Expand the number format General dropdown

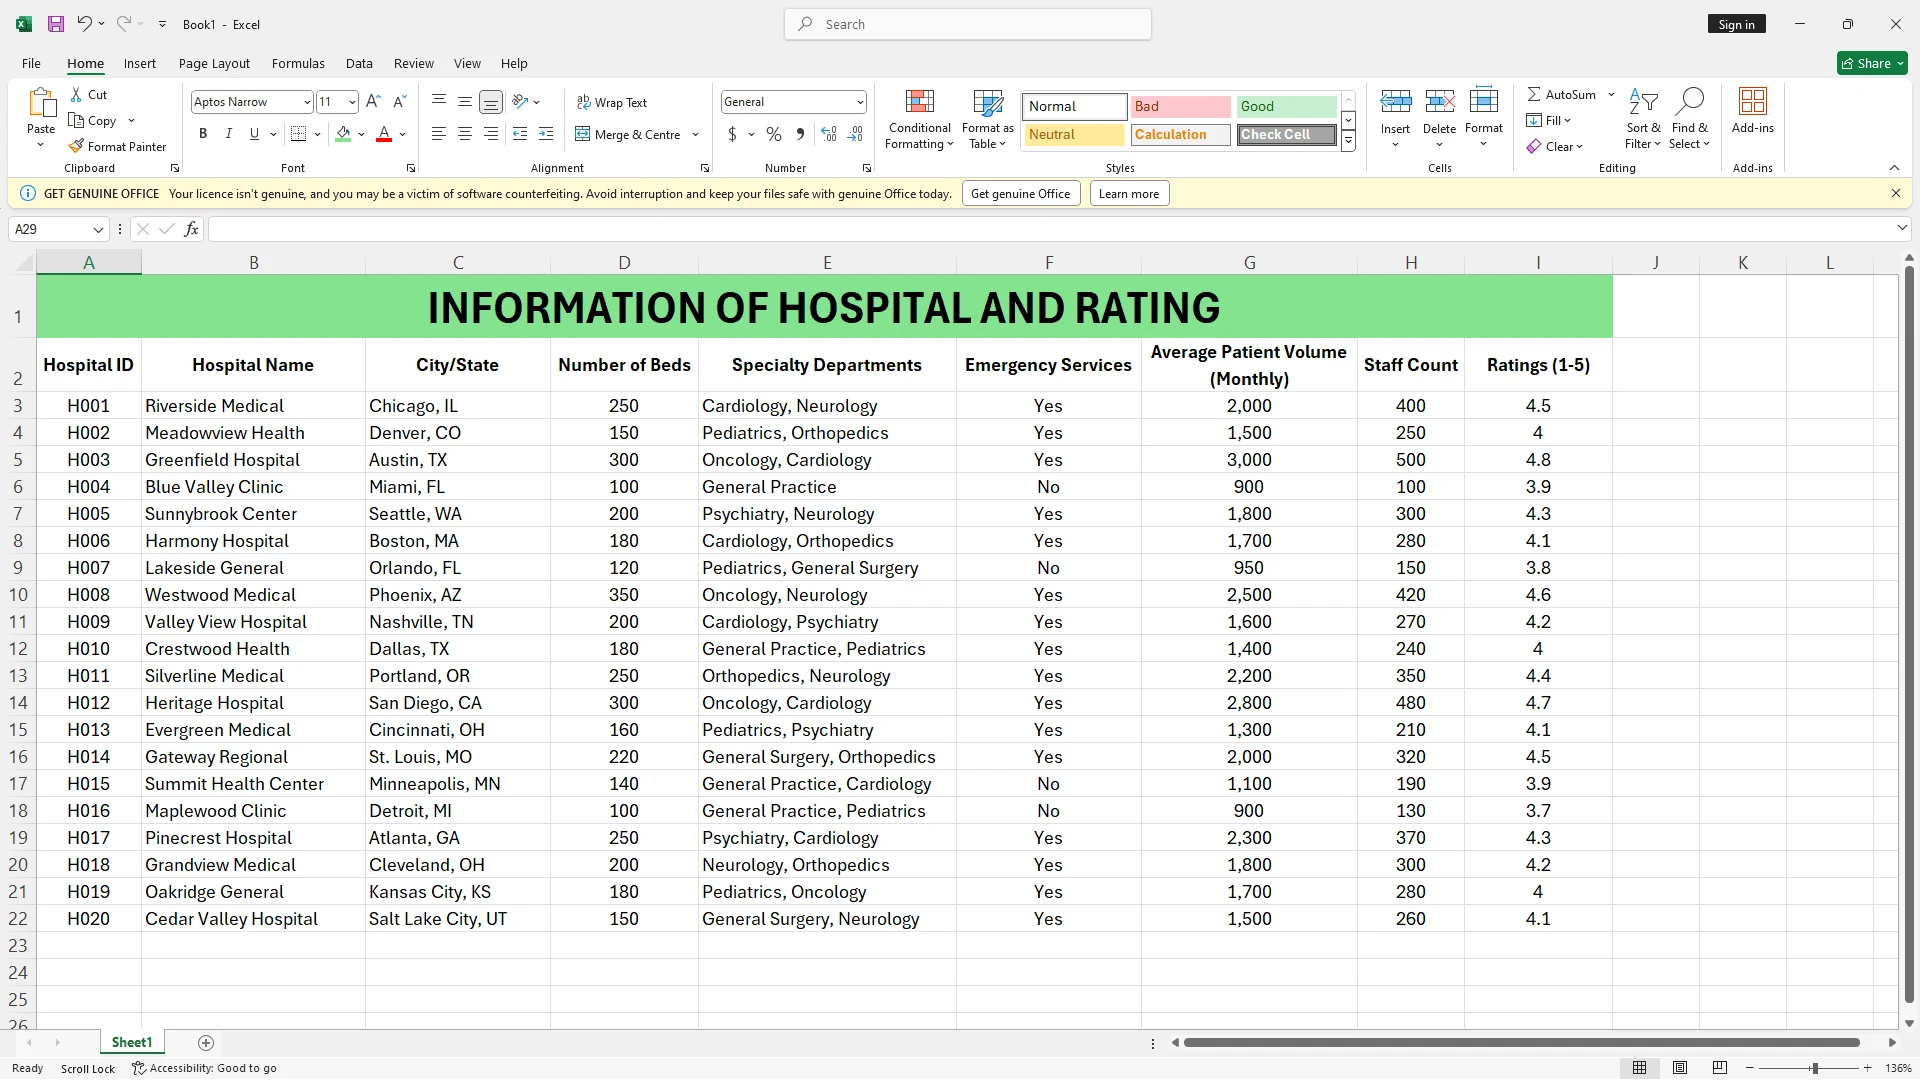[x=859, y=102]
